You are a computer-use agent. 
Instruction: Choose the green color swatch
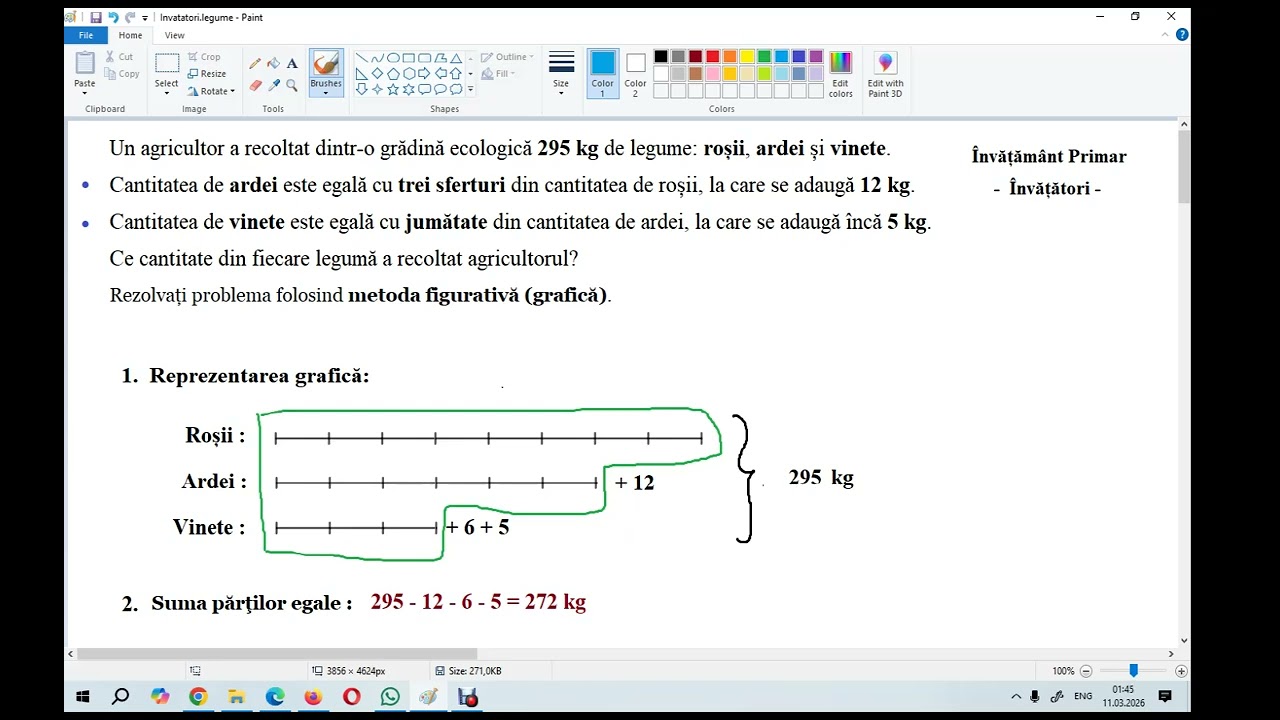(764, 57)
